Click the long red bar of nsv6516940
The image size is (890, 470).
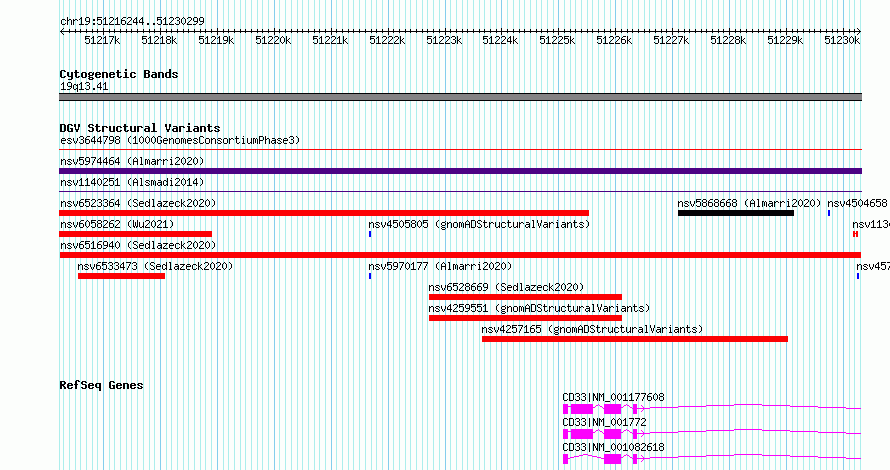tap(460, 255)
